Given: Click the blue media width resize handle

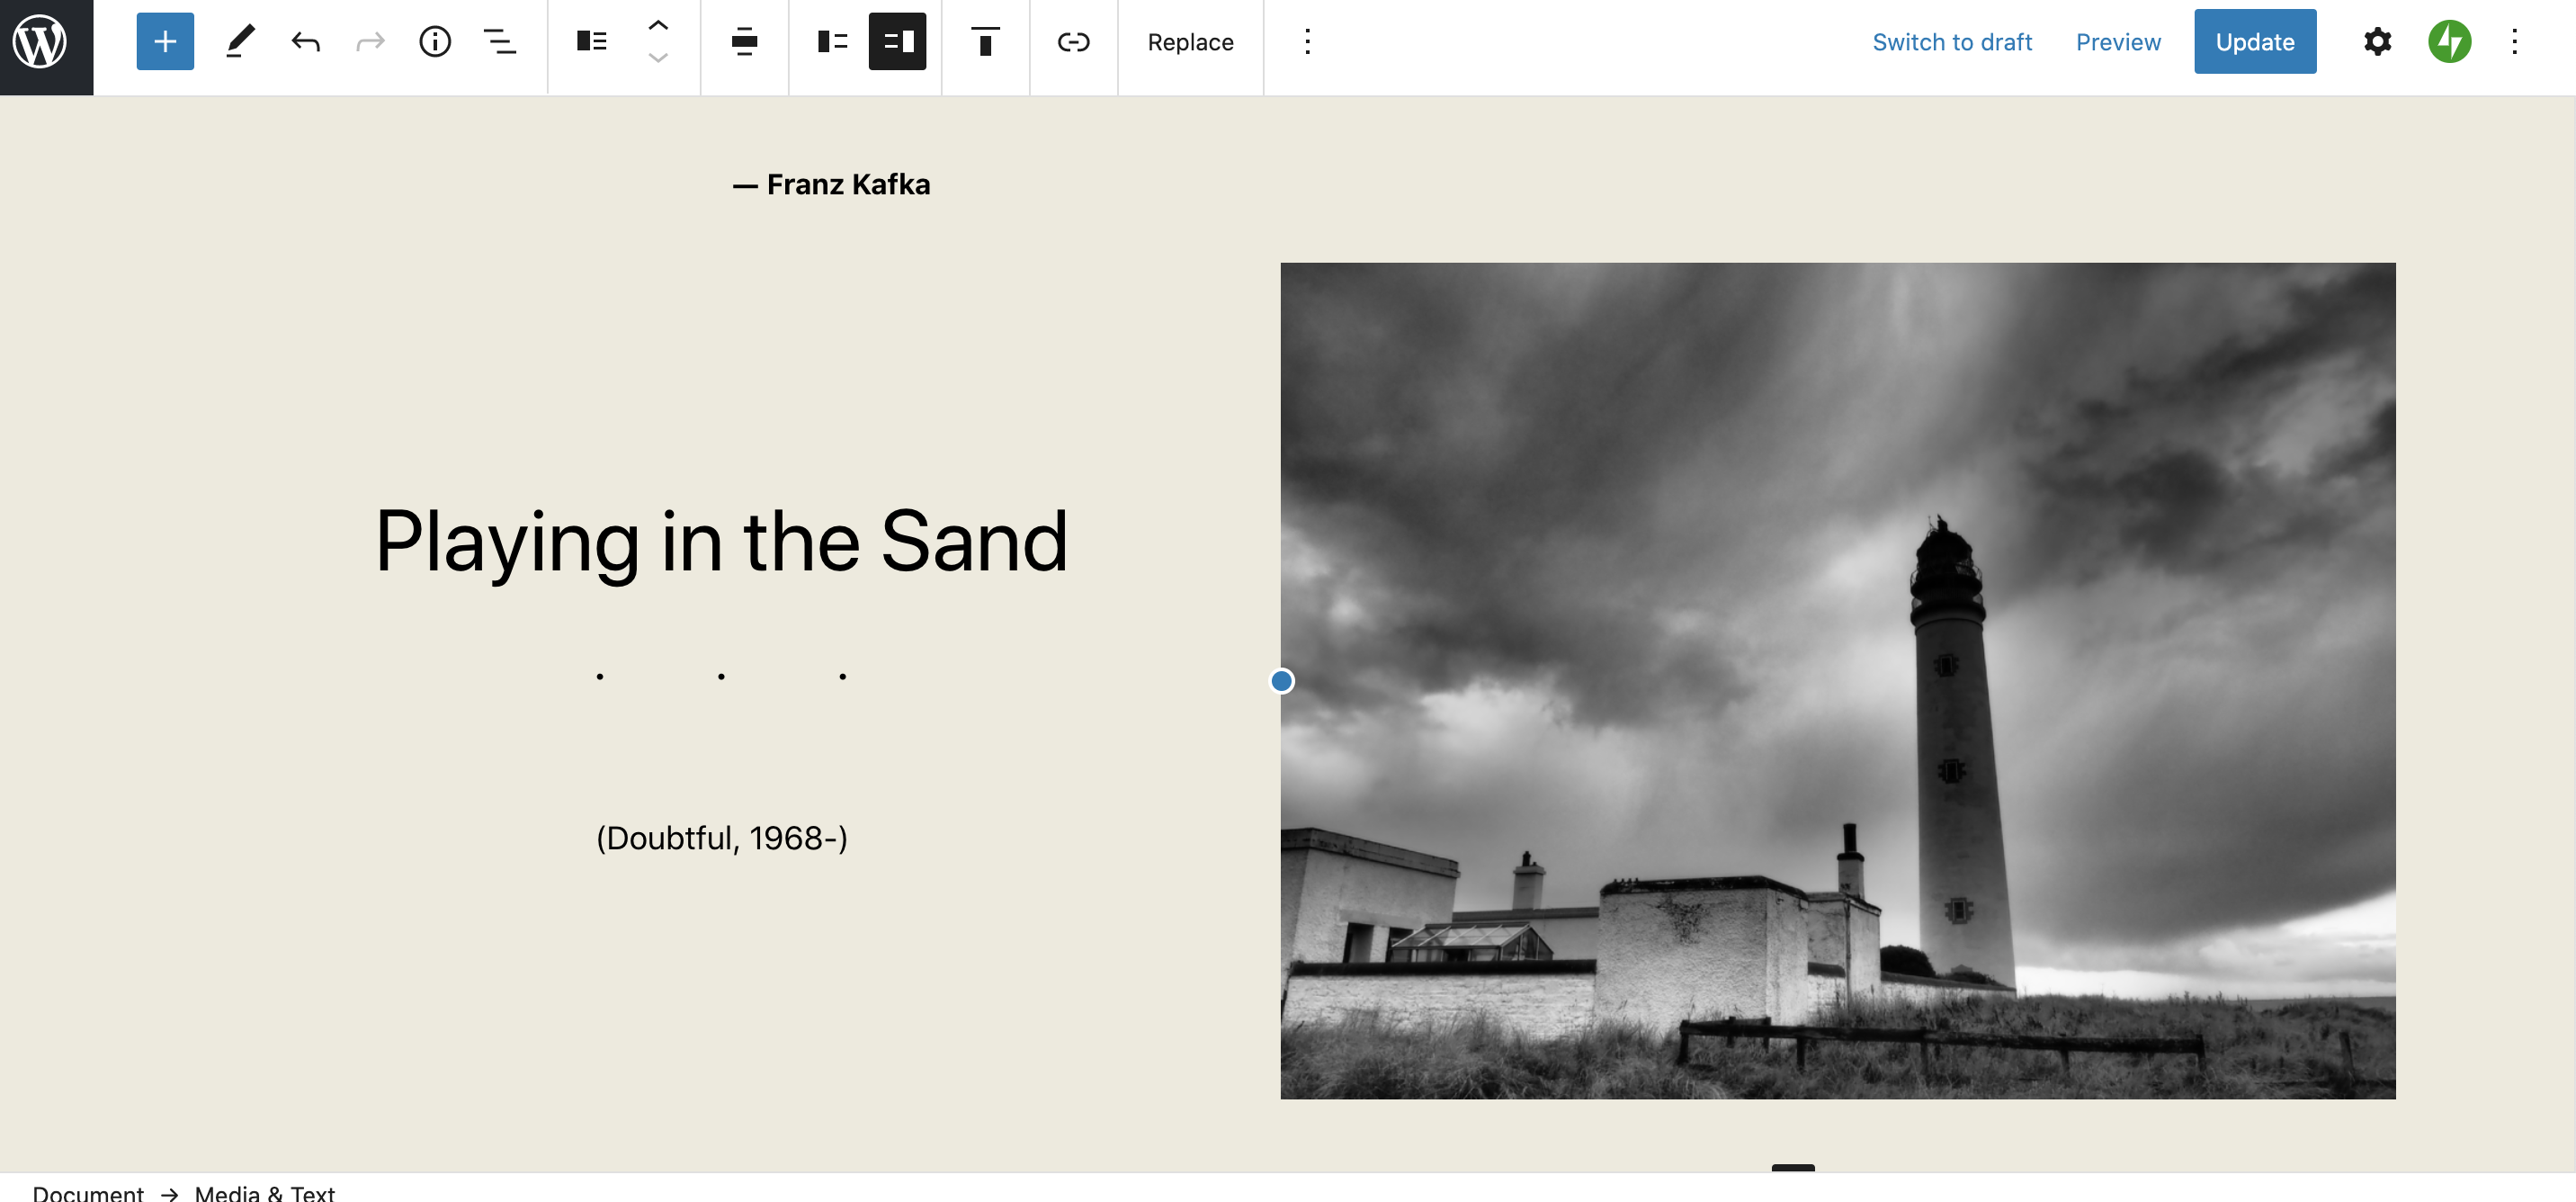Looking at the screenshot, I should [1281, 681].
